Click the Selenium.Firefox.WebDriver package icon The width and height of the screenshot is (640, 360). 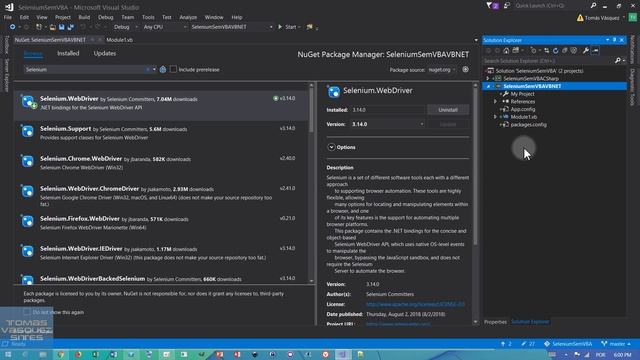coord(28,221)
